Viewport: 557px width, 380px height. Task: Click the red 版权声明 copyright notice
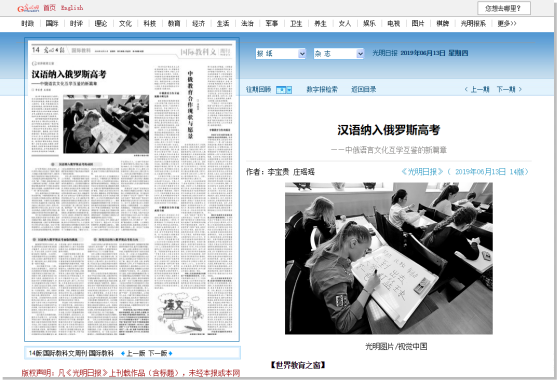[131, 373]
